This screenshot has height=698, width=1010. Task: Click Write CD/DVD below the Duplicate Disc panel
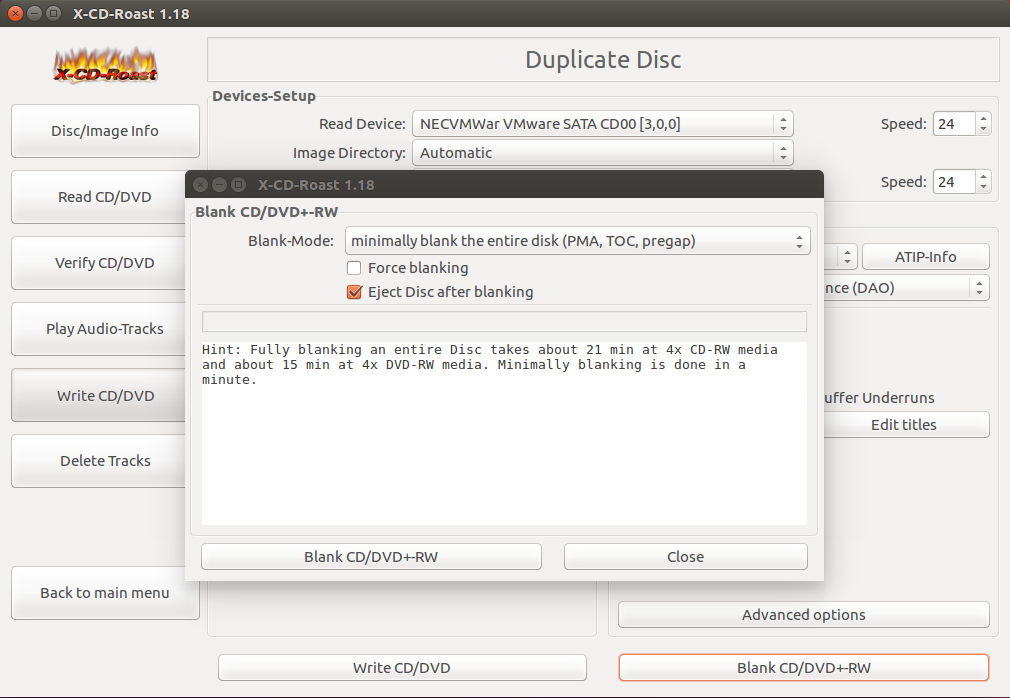[x=402, y=668]
